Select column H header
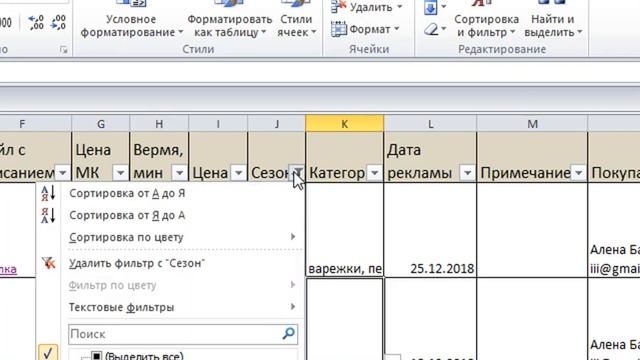The width and height of the screenshot is (640, 360). point(159,124)
